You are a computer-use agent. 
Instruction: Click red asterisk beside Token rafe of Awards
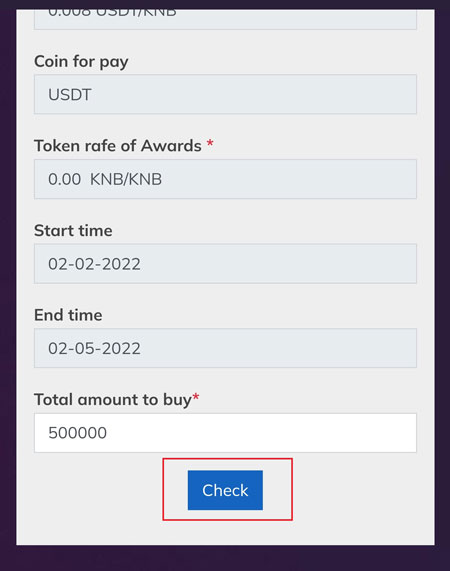point(210,143)
